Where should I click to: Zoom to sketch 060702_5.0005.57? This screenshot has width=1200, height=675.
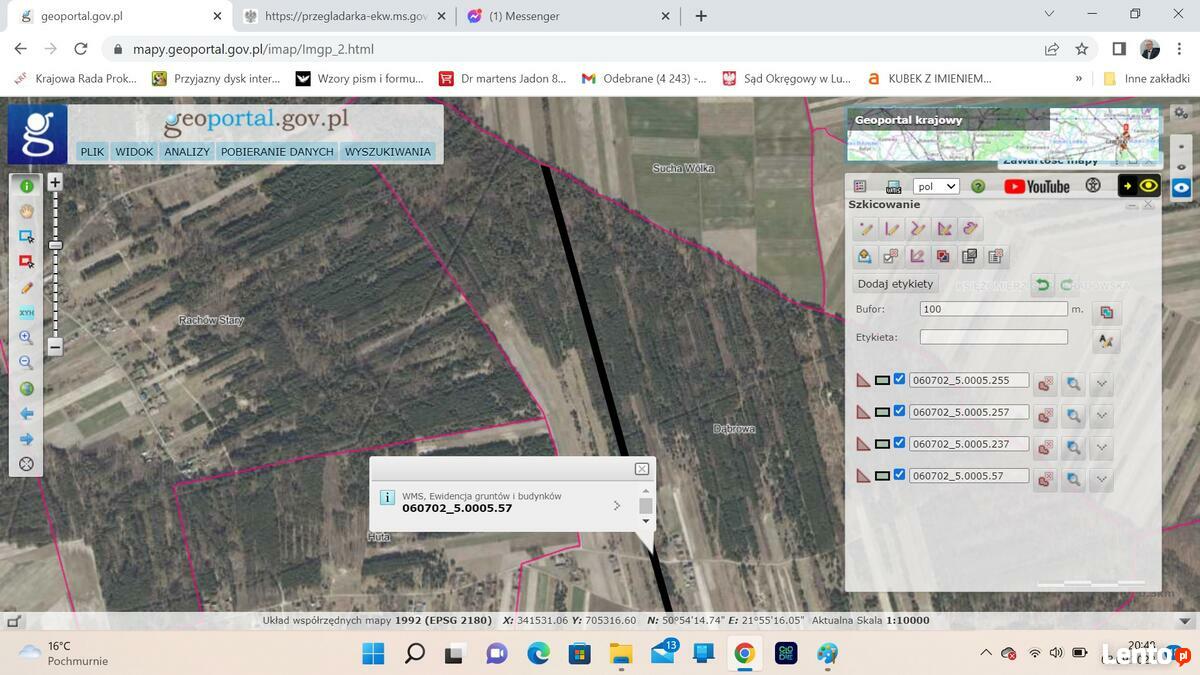point(1073,479)
